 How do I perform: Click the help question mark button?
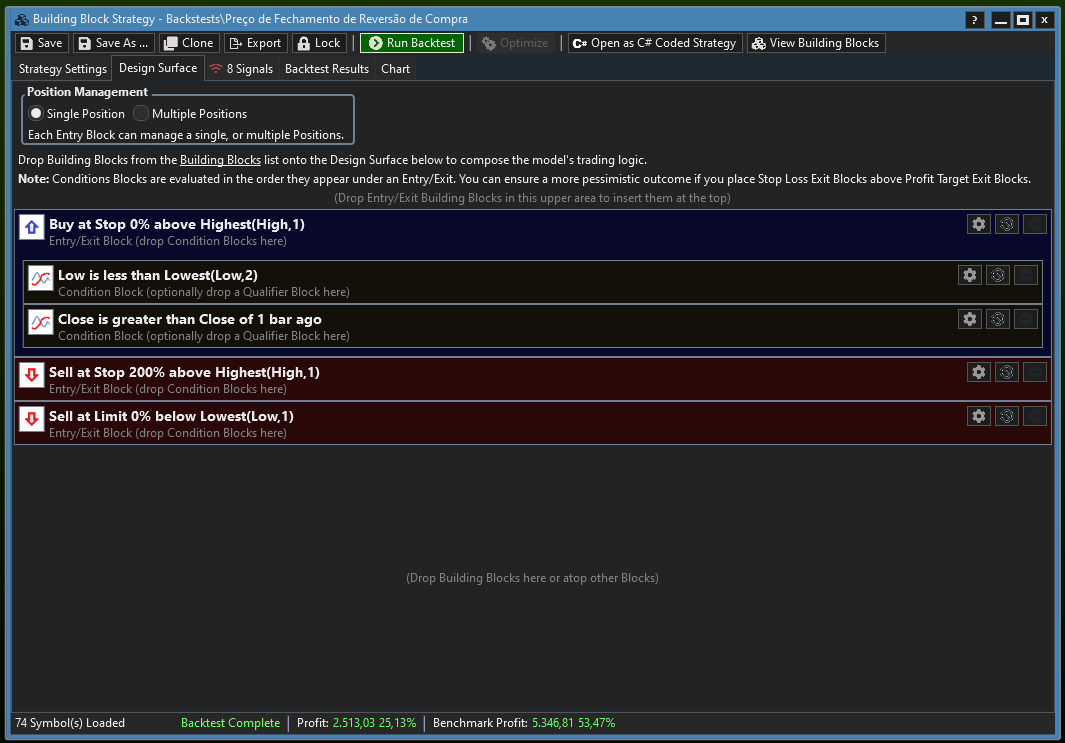[x=974, y=20]
